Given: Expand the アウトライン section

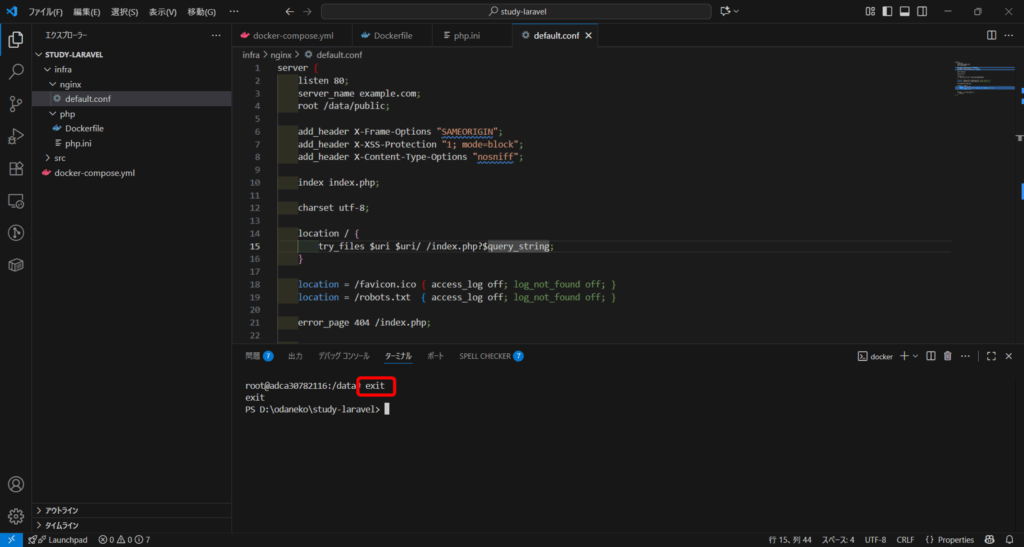Looking at the screenshot, I should tap(62, 510).
